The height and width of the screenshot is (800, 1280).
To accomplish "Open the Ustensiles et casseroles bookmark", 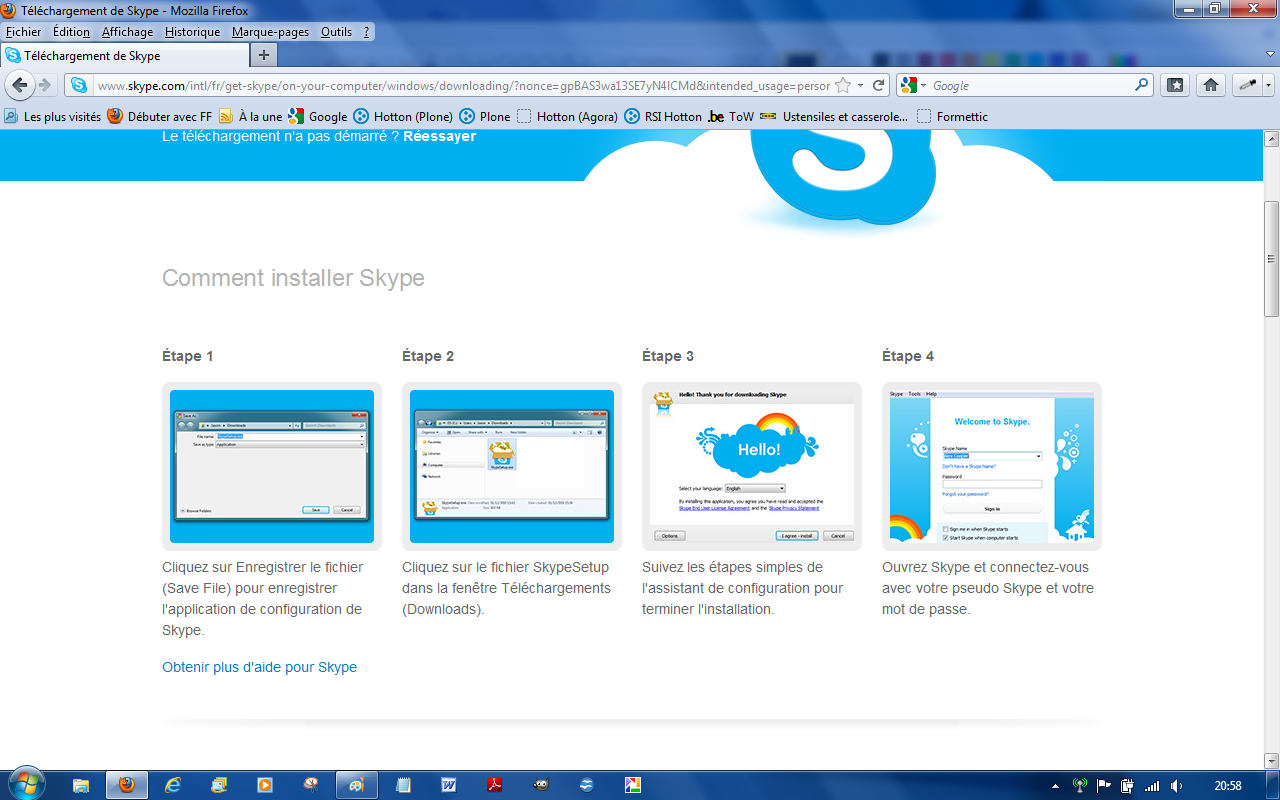I will pyautogui.click(x=834, y=117).
